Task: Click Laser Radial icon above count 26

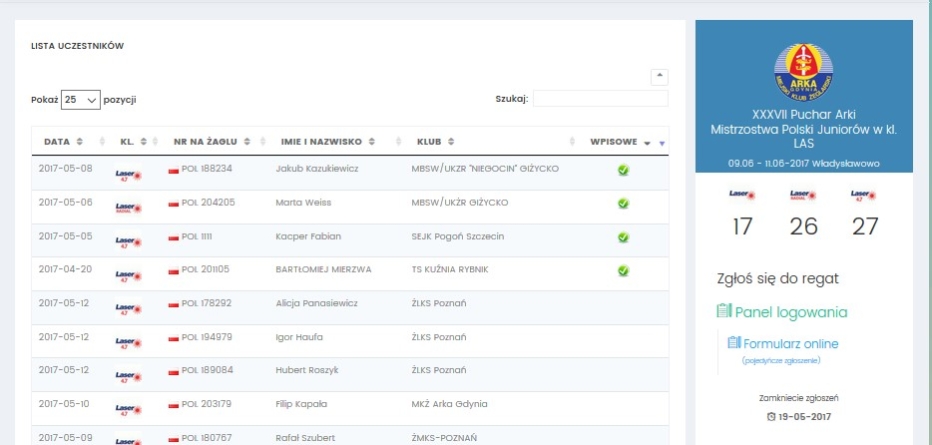Action: pos(803,194)
